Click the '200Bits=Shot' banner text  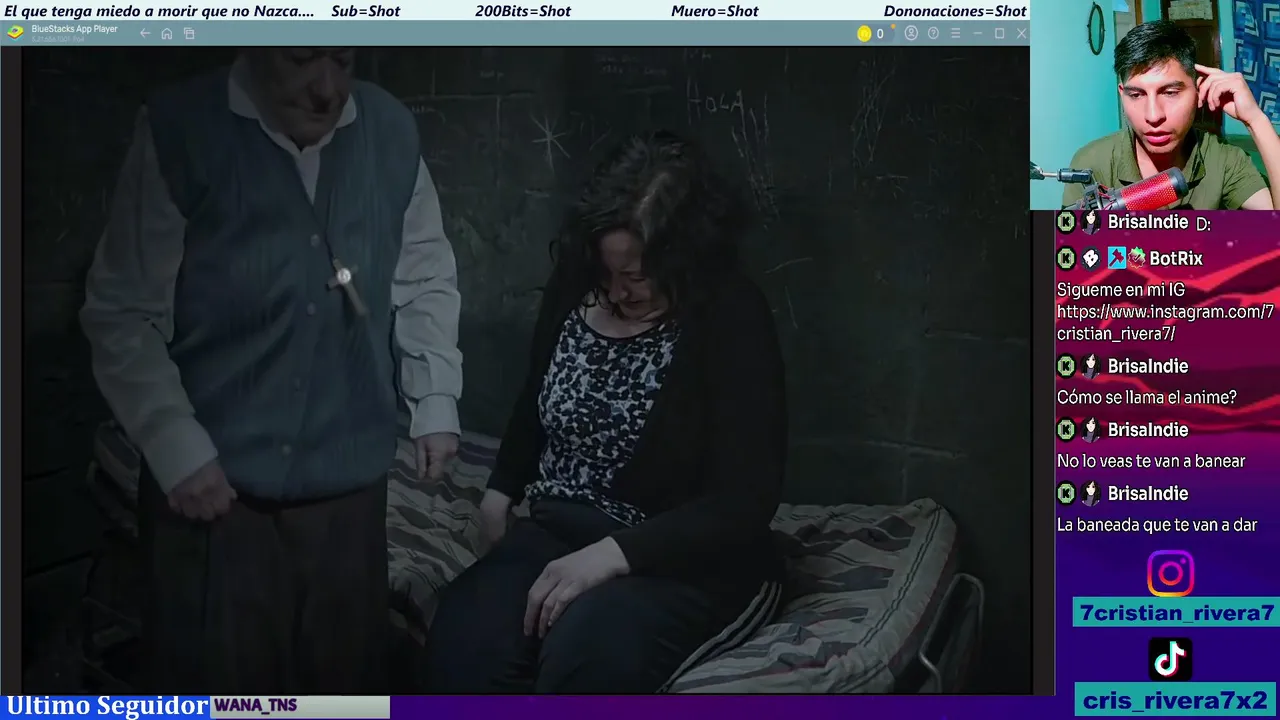(x=523, y=11)
